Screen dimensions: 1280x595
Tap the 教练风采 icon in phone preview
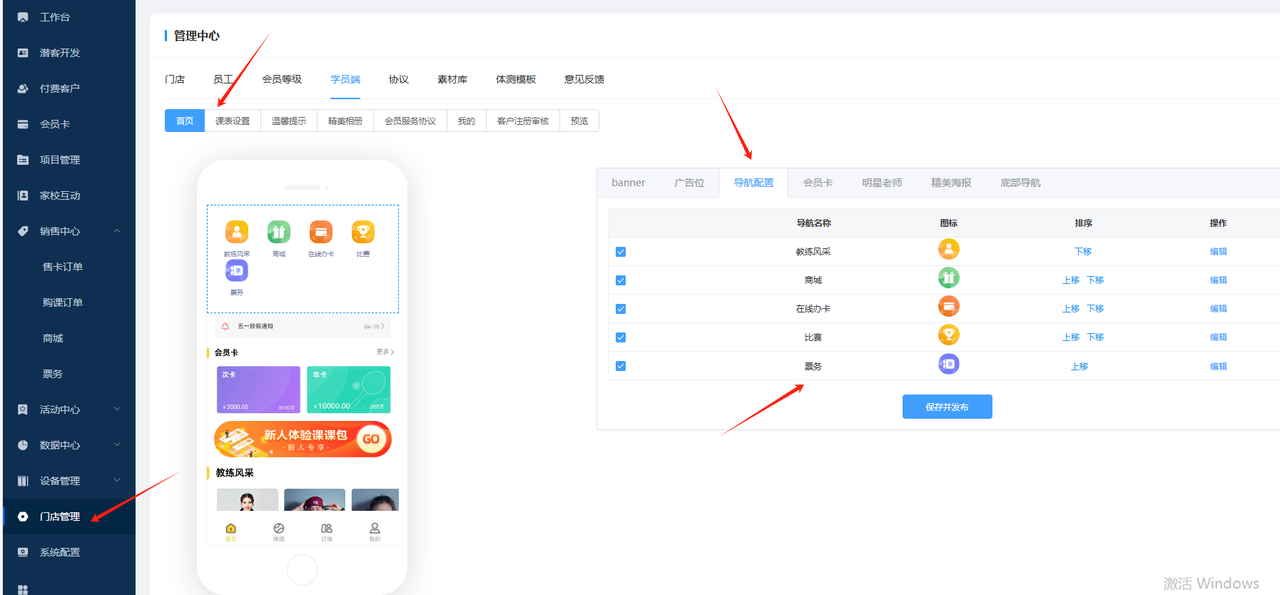[236, 232]
